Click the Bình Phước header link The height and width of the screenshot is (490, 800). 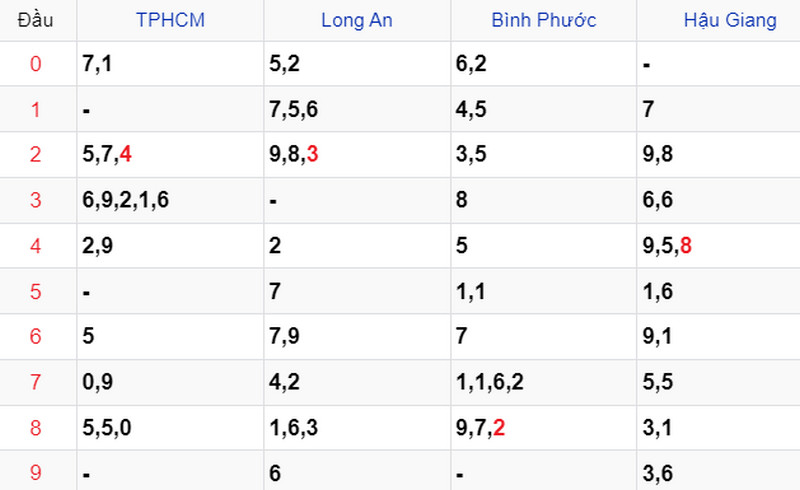click(x=543, y=20)
